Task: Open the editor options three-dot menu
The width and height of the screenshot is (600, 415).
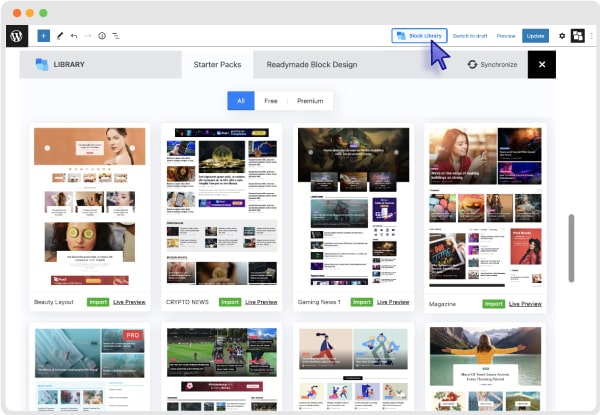Action: coord(591,35)
